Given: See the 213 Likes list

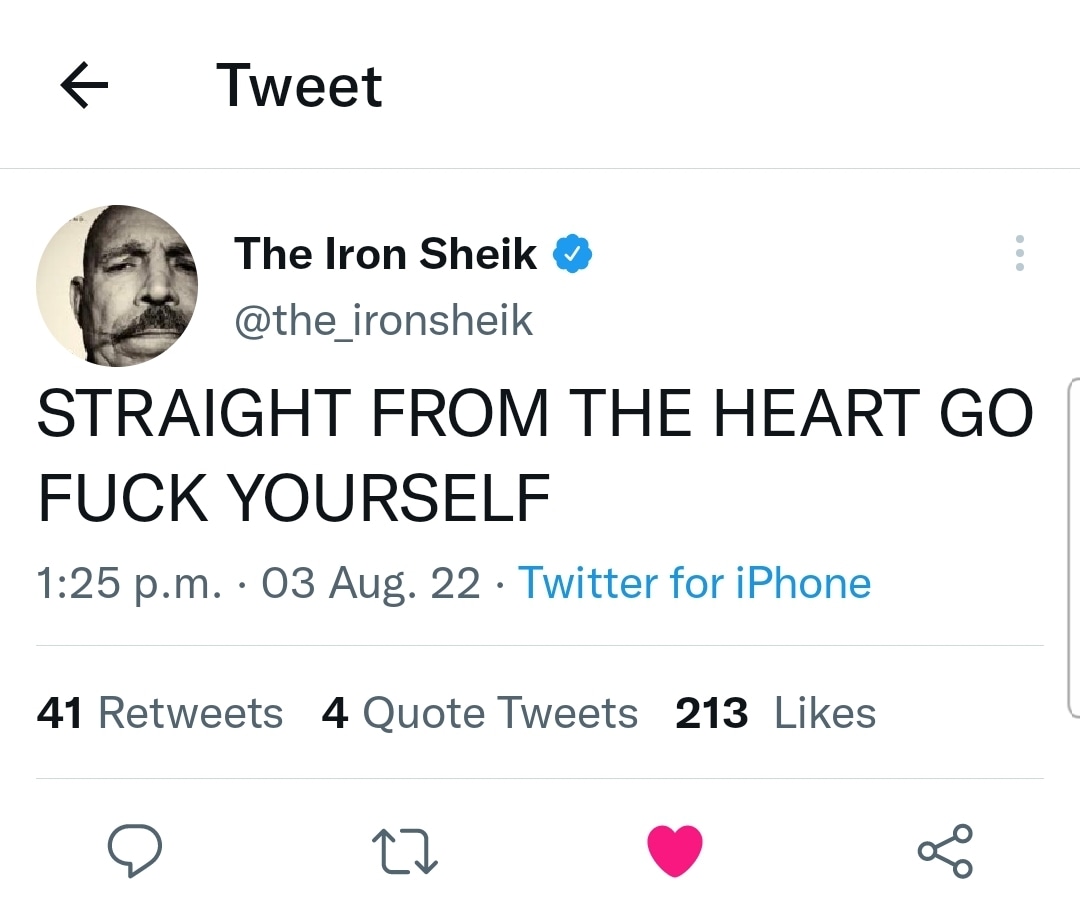Looking at the screenshot, I should coord(776,714).
